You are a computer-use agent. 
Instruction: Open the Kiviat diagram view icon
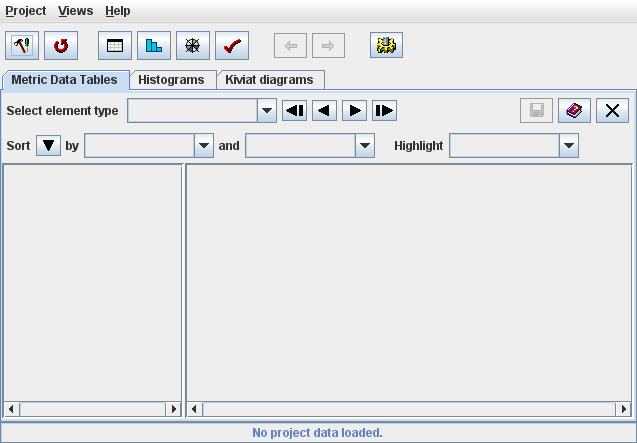point(193,46)
